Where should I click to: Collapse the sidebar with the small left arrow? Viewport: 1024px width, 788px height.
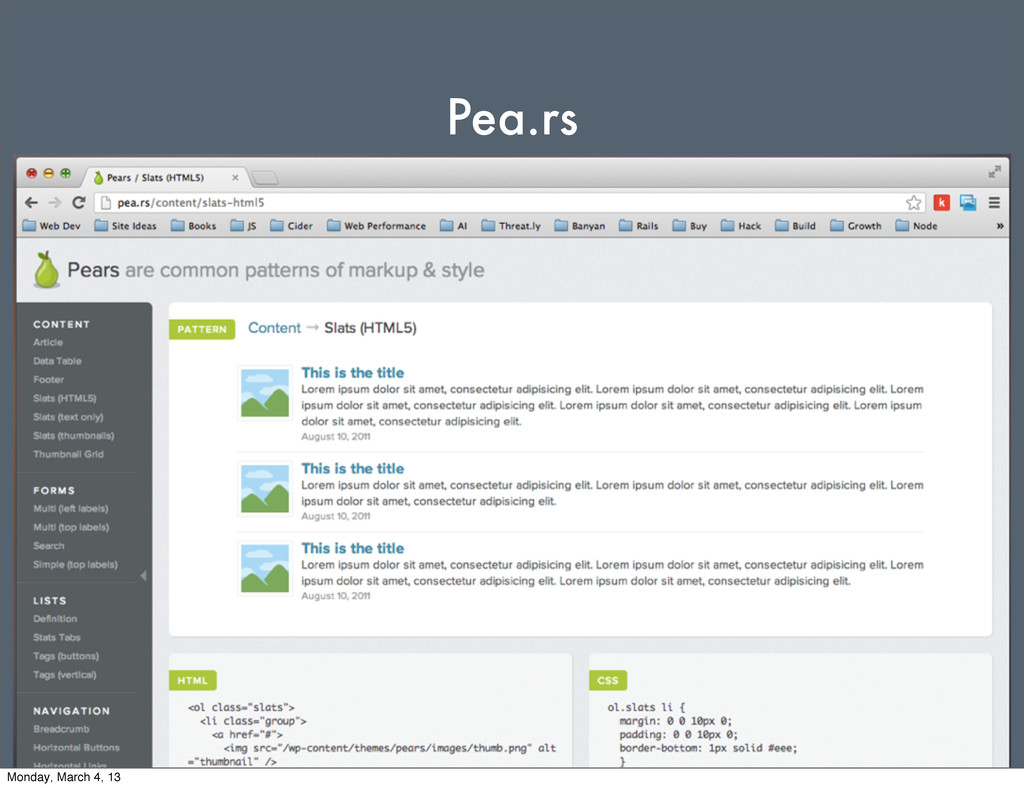point(144,575)
